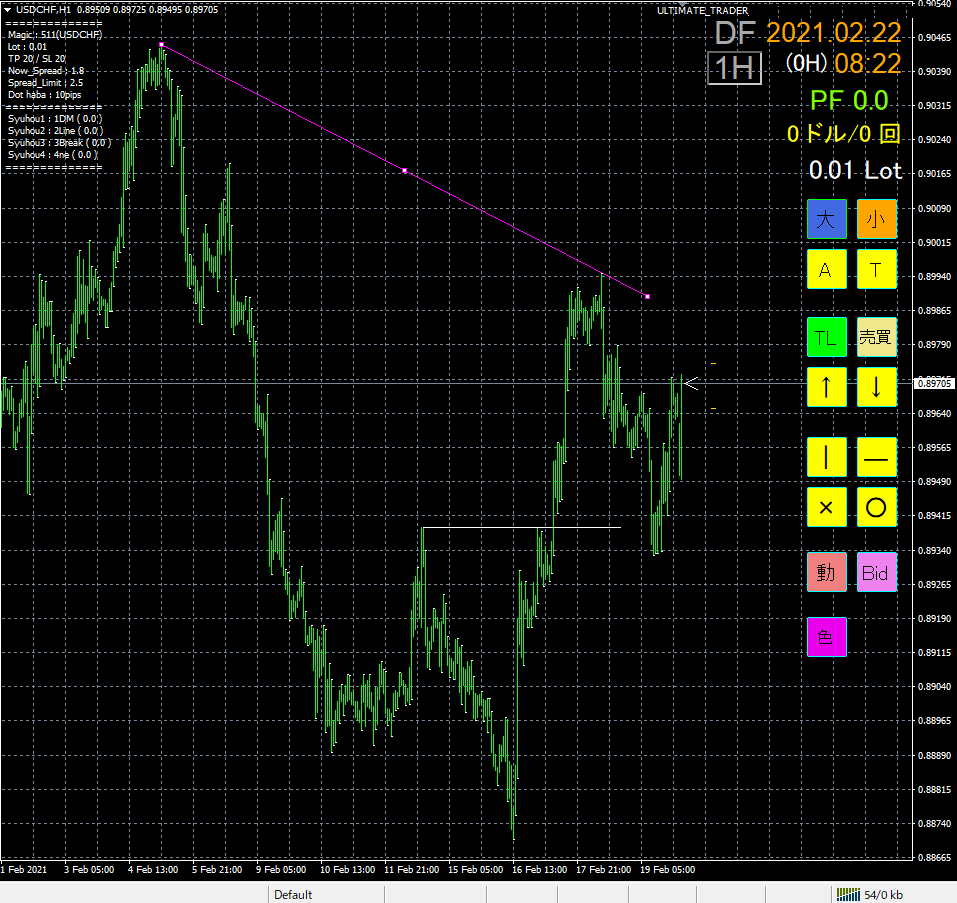Click the Syuhou1 : 1DM line
This screenshot has height=903, width=957.
[x=55, y=119]
